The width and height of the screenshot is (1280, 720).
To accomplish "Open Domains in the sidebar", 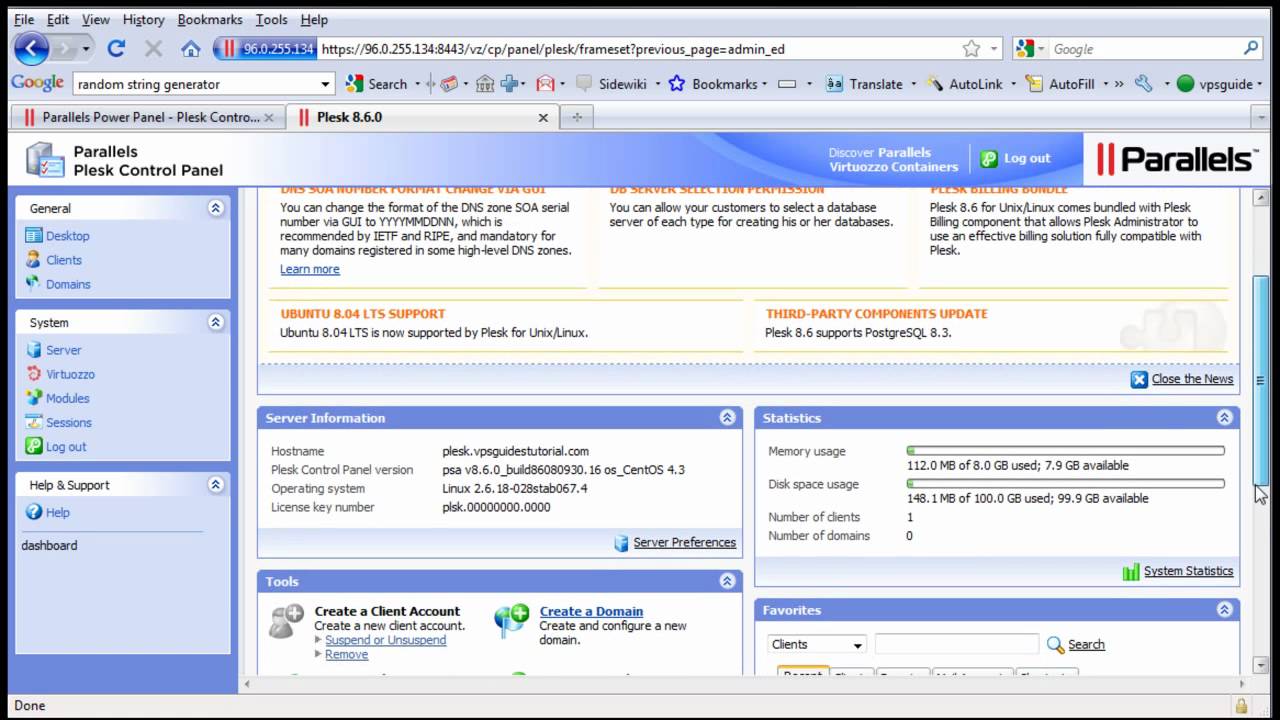I will (x=67, y=284).
